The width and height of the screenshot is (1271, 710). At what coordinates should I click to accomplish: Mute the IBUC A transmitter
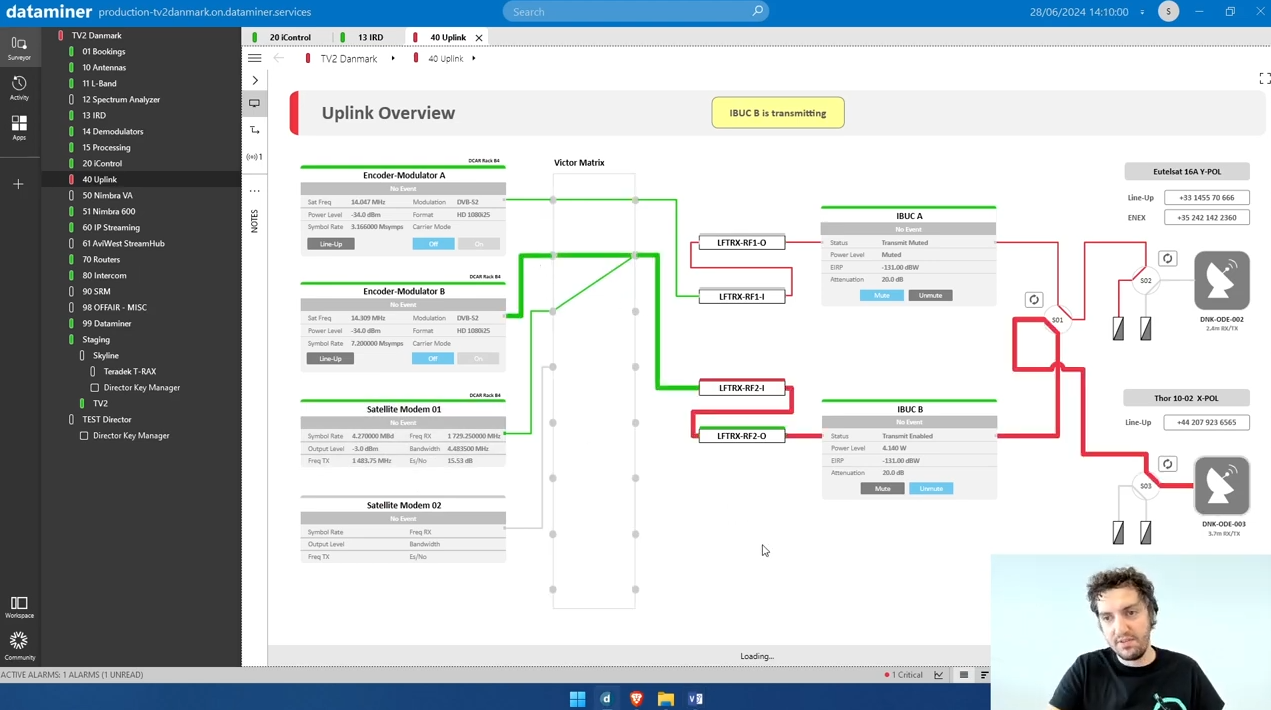click(882, 296)
